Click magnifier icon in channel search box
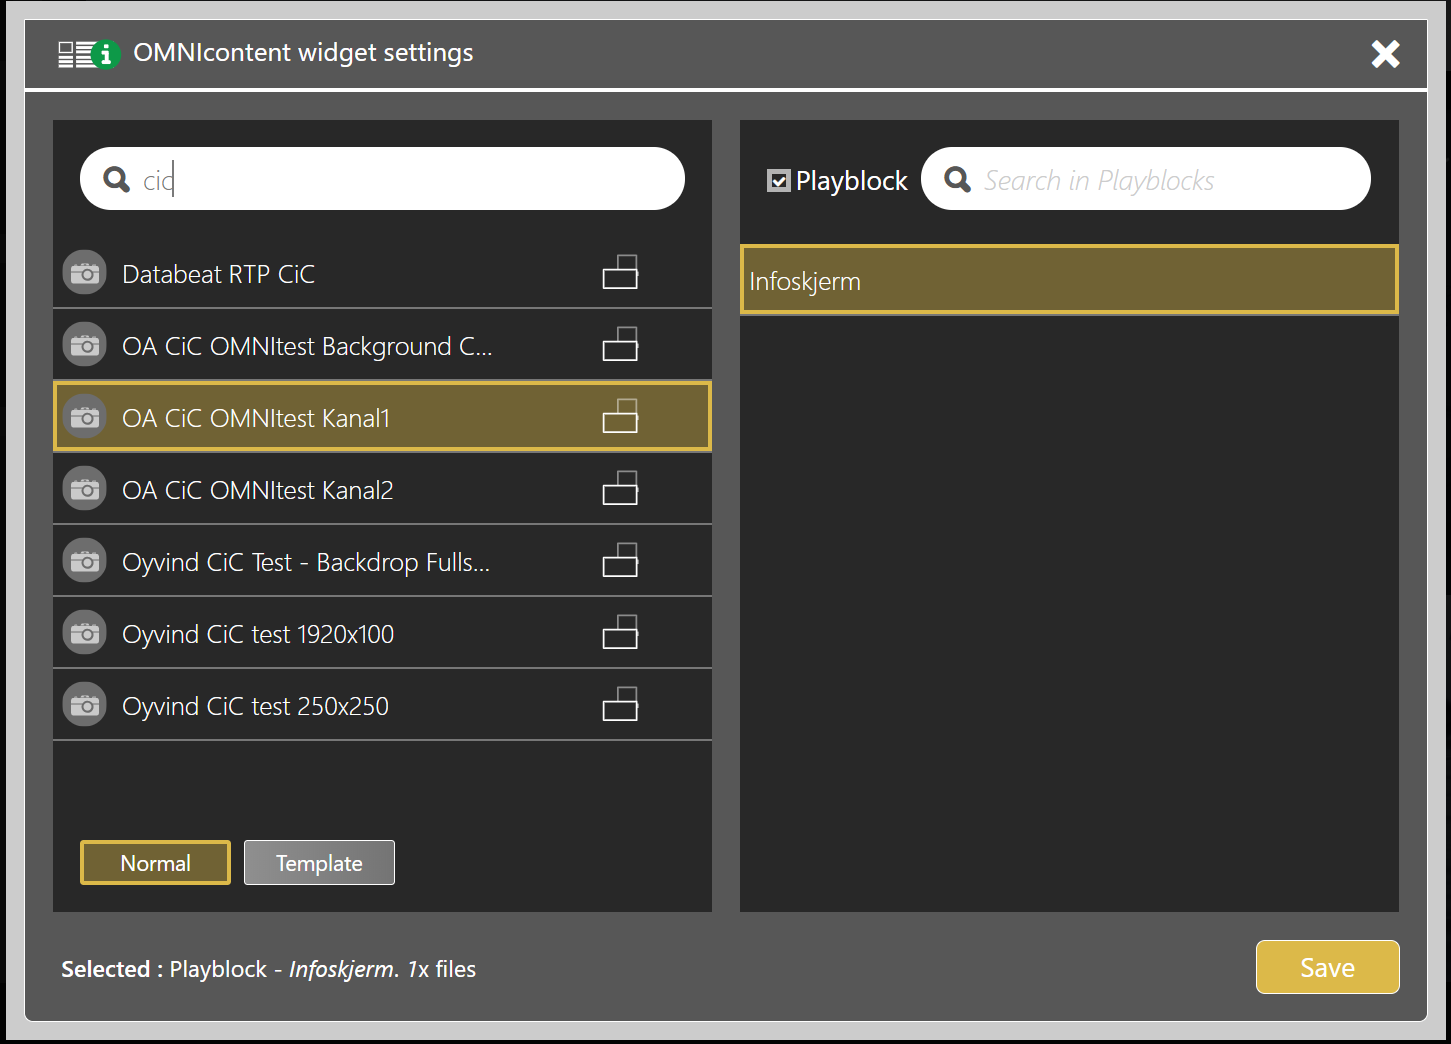1451x1044 pixels. [x=117, y=179]
